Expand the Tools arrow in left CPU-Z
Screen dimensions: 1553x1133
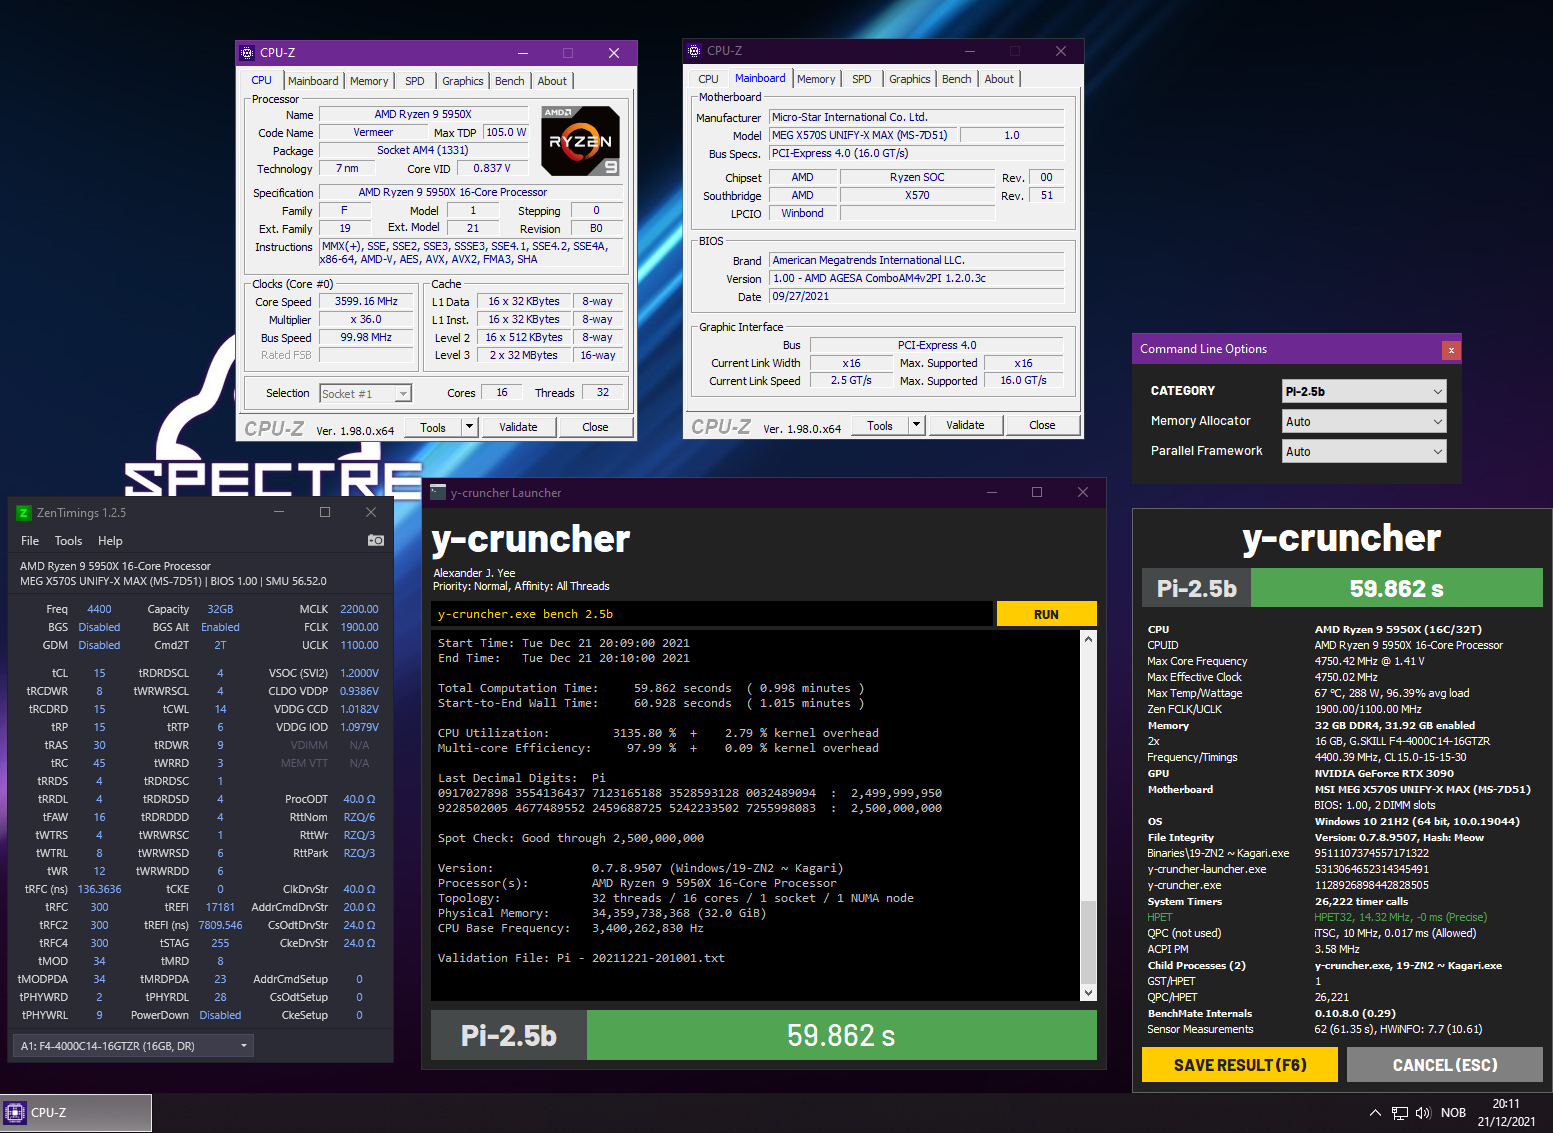click(469, 427)
